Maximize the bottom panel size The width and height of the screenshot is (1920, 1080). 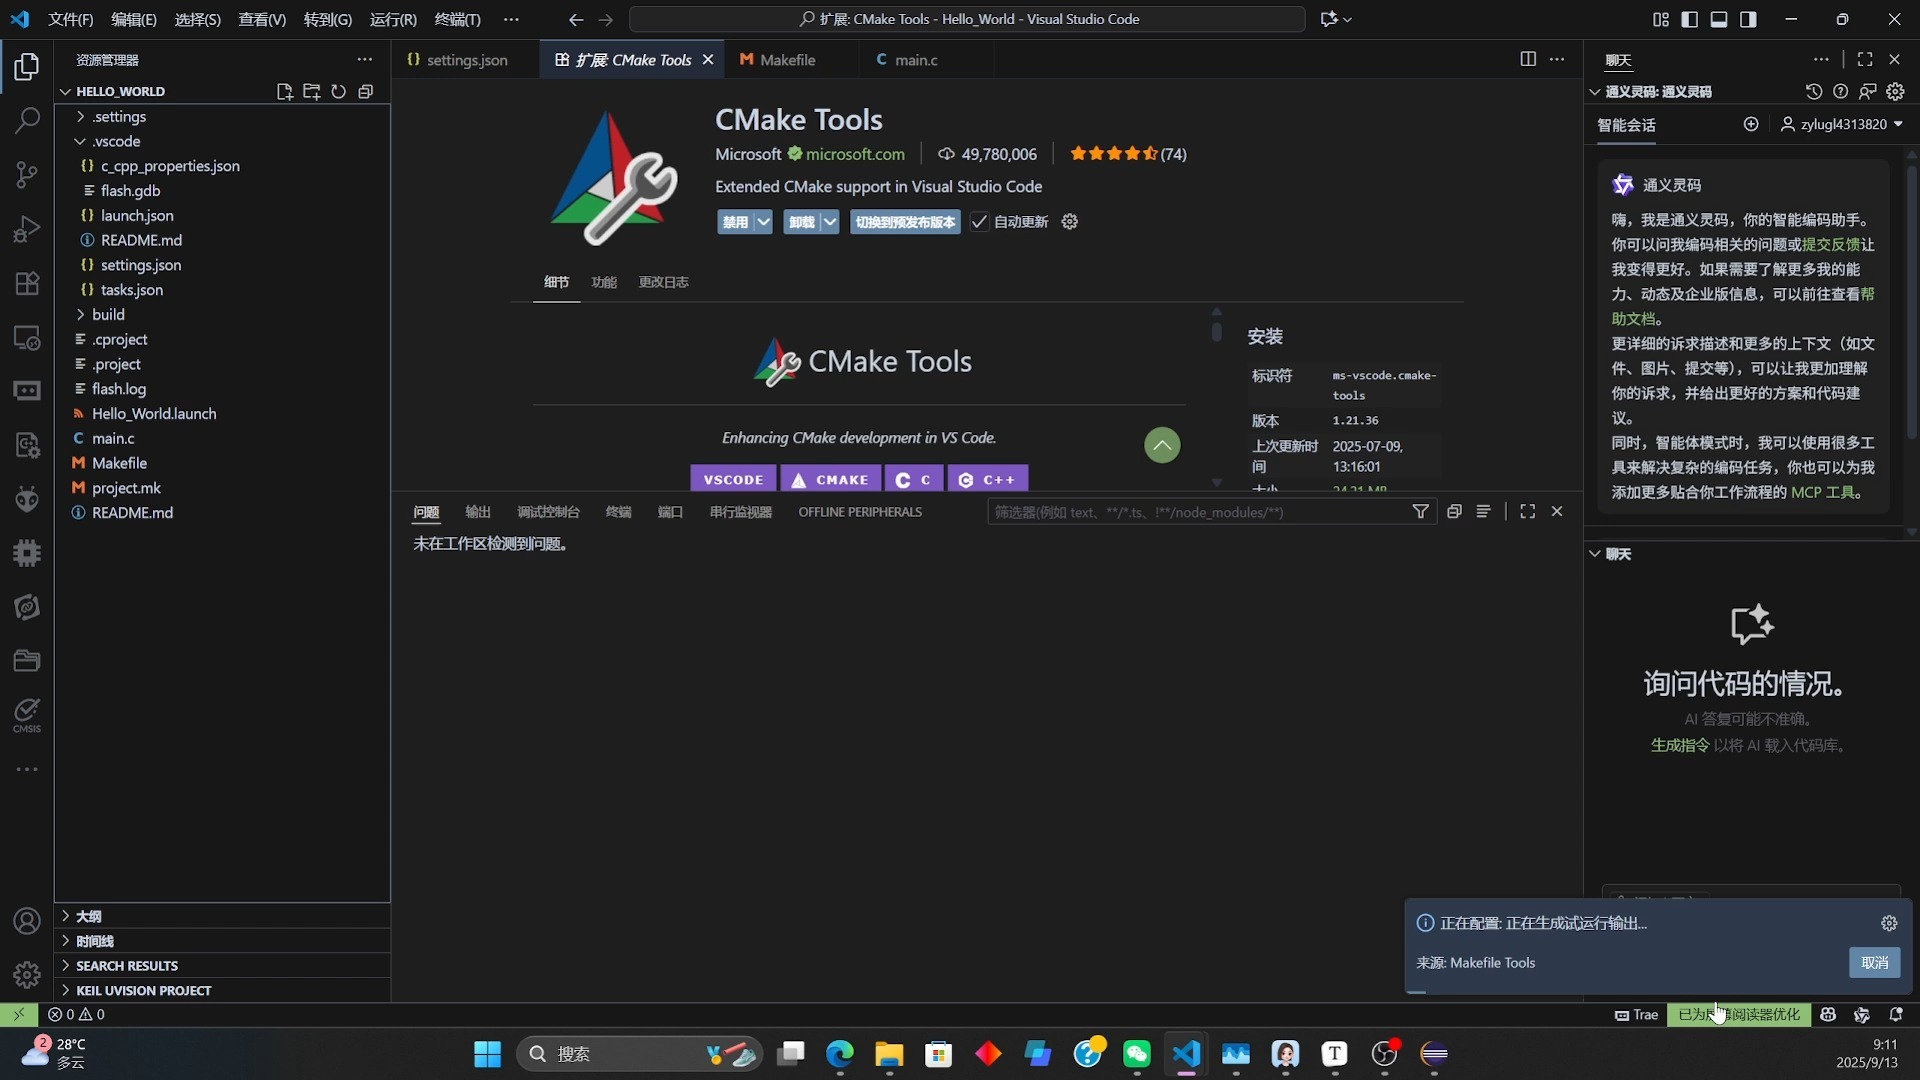click(x=1528, y=512)
